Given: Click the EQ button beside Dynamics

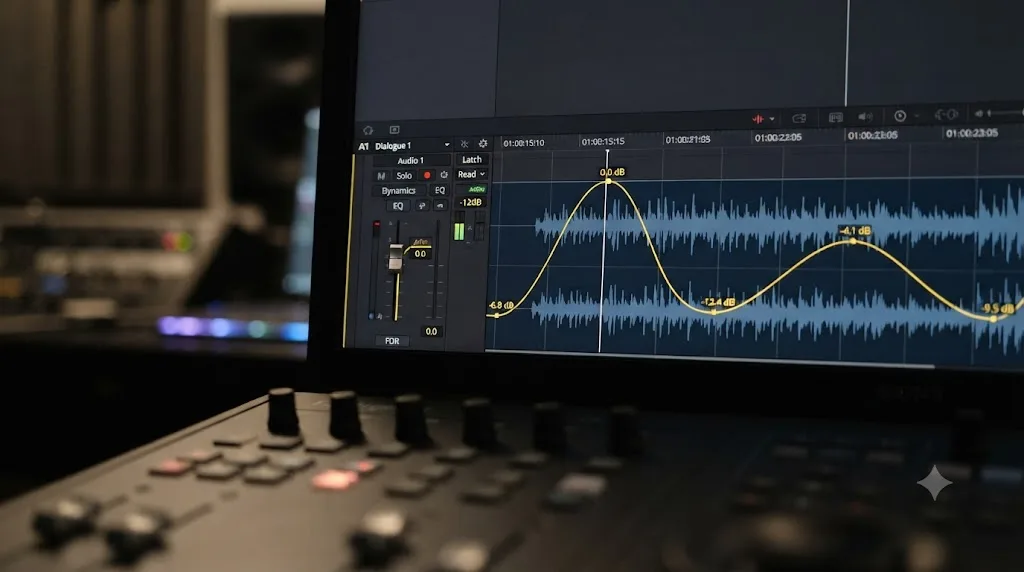Looking at the screenshot, I should (440, 190).
